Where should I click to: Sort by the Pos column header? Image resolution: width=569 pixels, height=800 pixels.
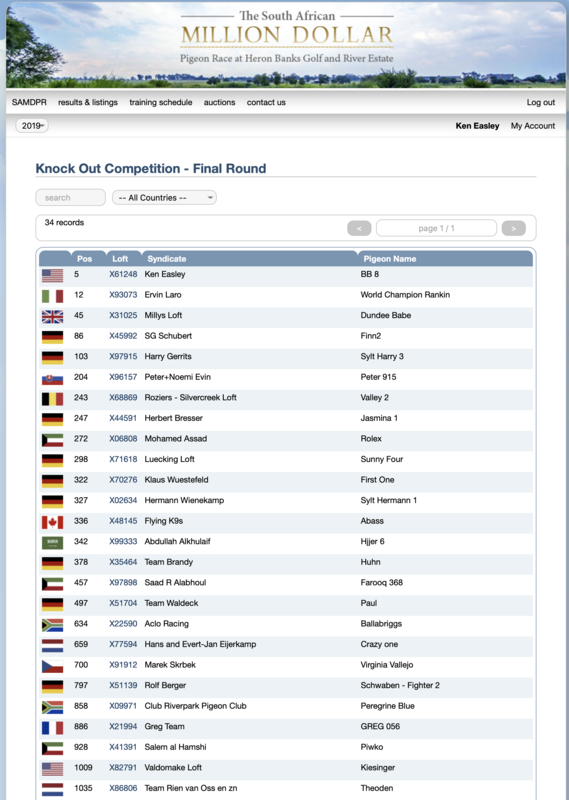(85, 259)
